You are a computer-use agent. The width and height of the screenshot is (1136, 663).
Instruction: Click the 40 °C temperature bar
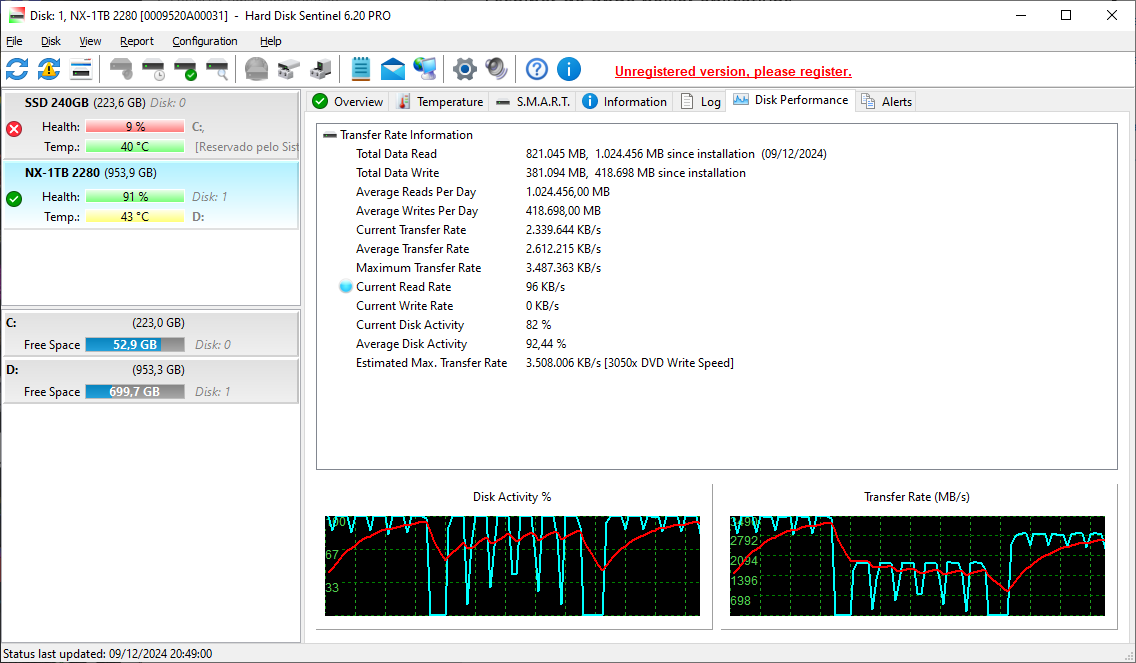click(135, 147)
